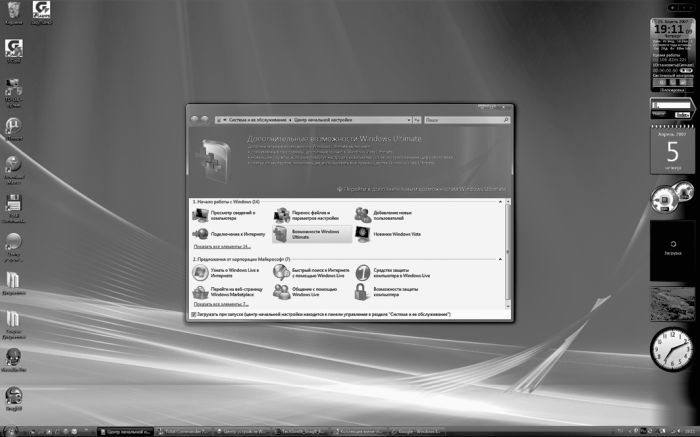
Task: Click 'Добавление новых пользователей' icon
Action: tap(361, 213)
